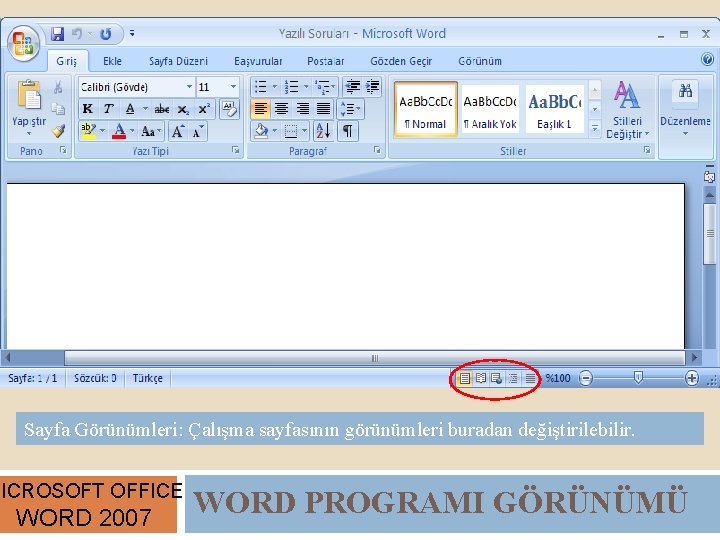Open the Gözden Geçir ribbon tab
The height and width of the screenshot is (540, 720).
pyautogui.click(x=401, y=61)
